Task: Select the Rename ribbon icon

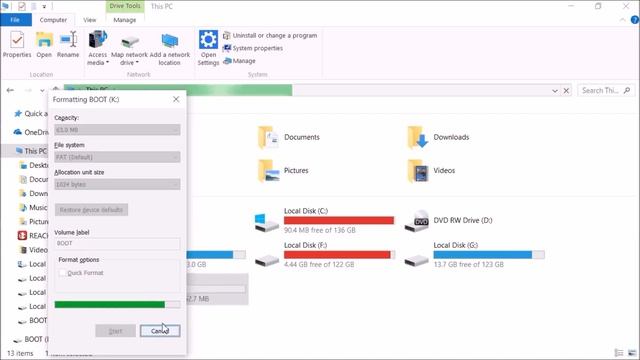Action: tap(68, 45)
